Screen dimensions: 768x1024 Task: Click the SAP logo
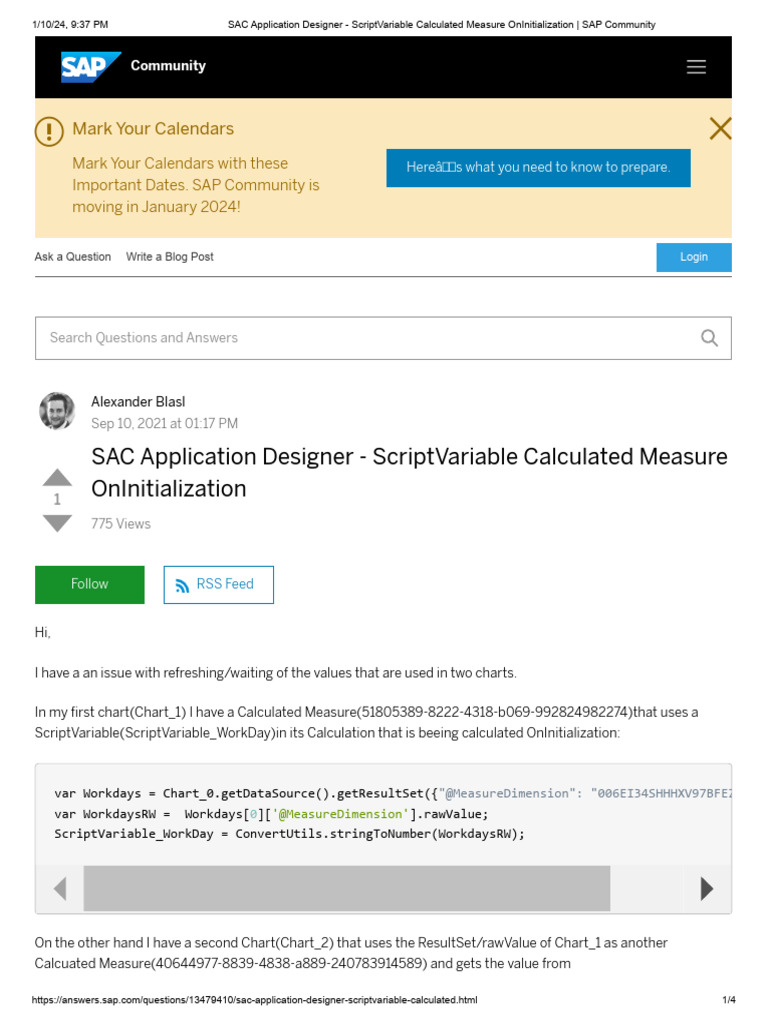(x=90, y=67)
